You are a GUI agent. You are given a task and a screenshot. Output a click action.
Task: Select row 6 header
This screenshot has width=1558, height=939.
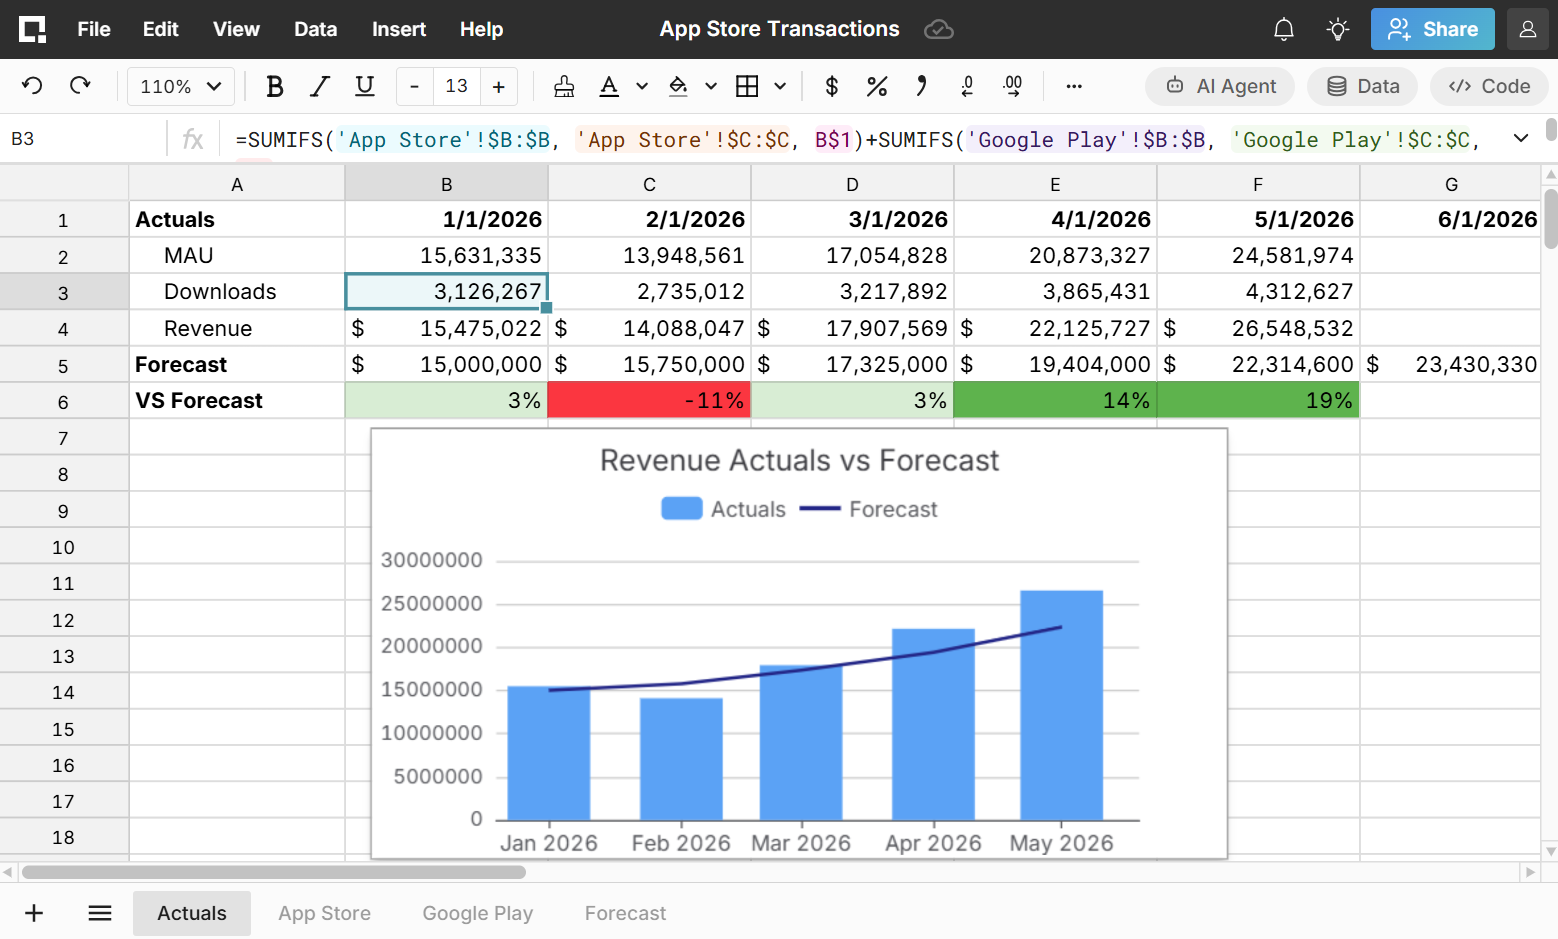click(x=63, y=402)
